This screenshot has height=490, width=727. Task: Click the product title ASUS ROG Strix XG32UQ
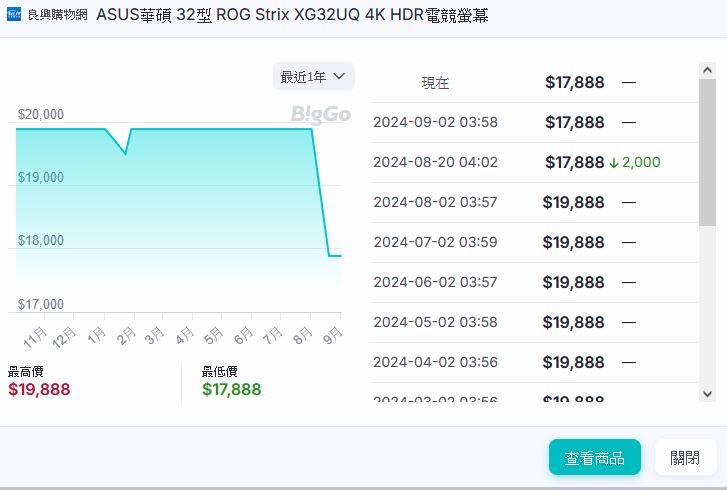pos(292,15)
